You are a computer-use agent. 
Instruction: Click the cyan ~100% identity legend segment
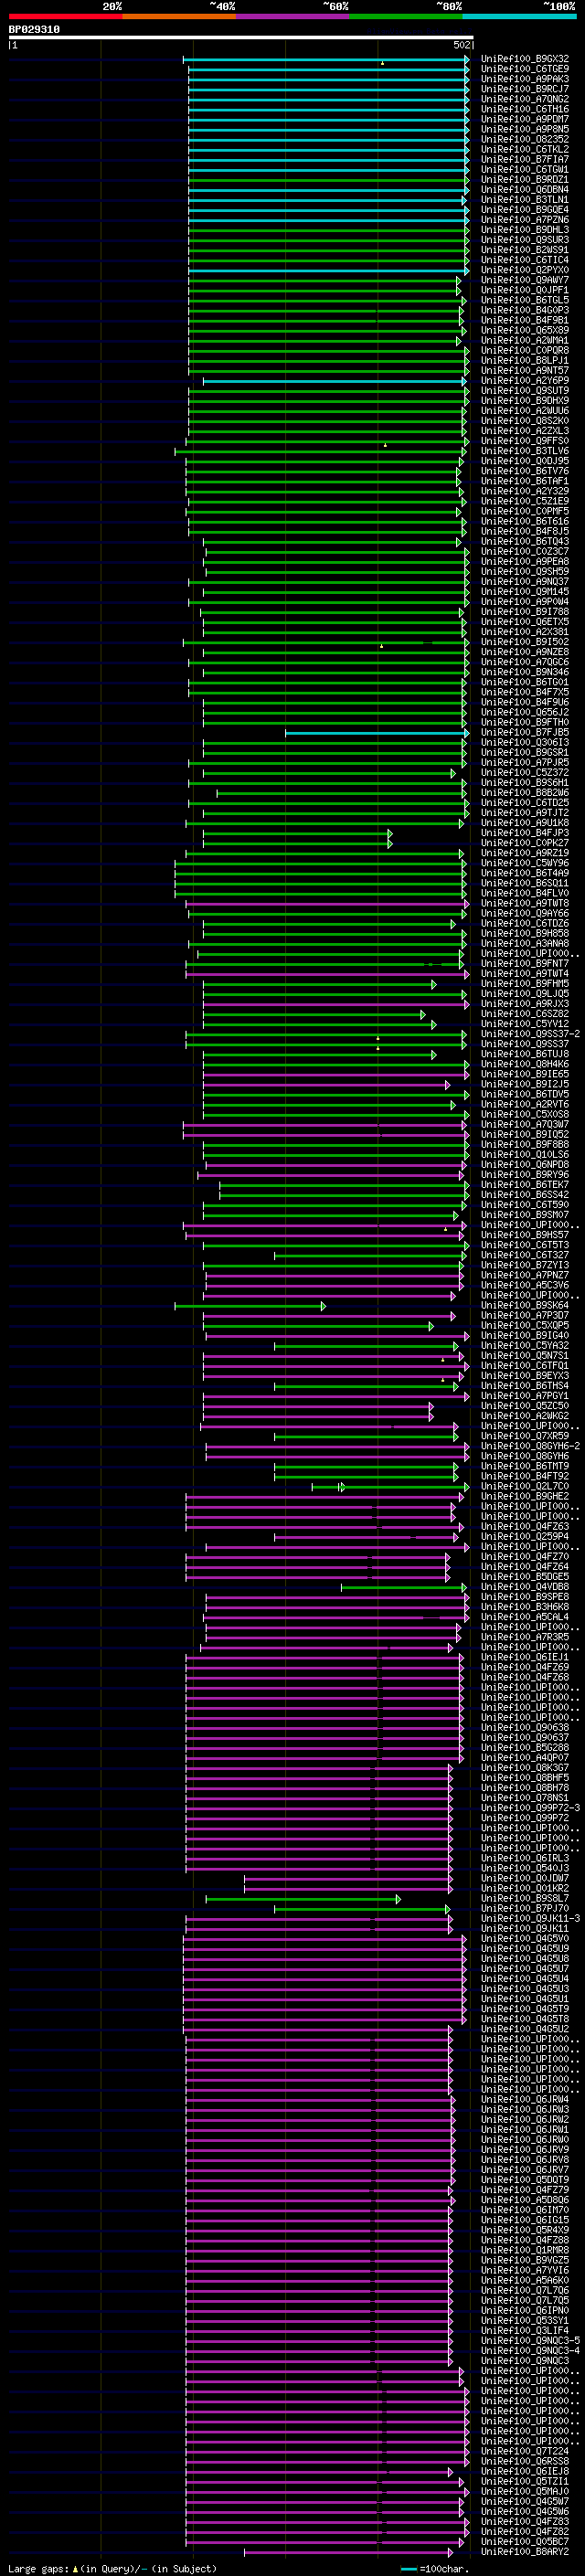click(519, 16)
